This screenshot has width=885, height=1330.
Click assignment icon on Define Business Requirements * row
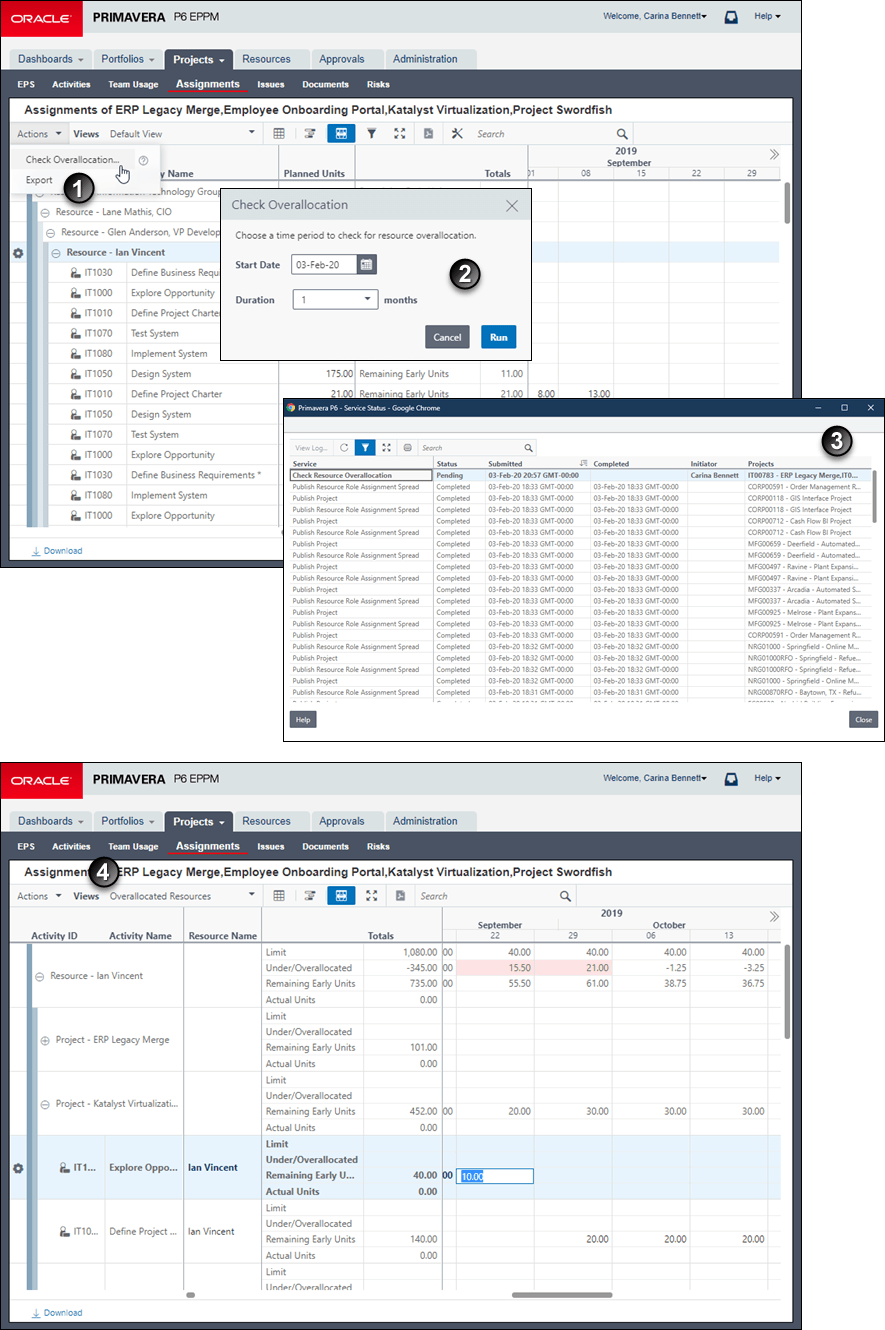[75, 475]
